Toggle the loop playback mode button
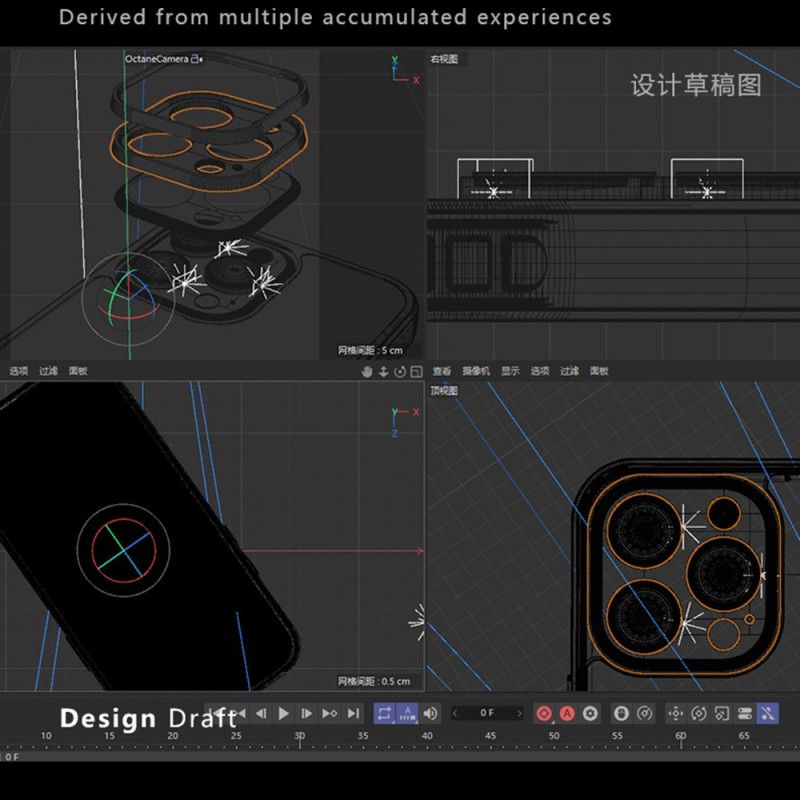The image size is (800, 800). coord(383,715)
